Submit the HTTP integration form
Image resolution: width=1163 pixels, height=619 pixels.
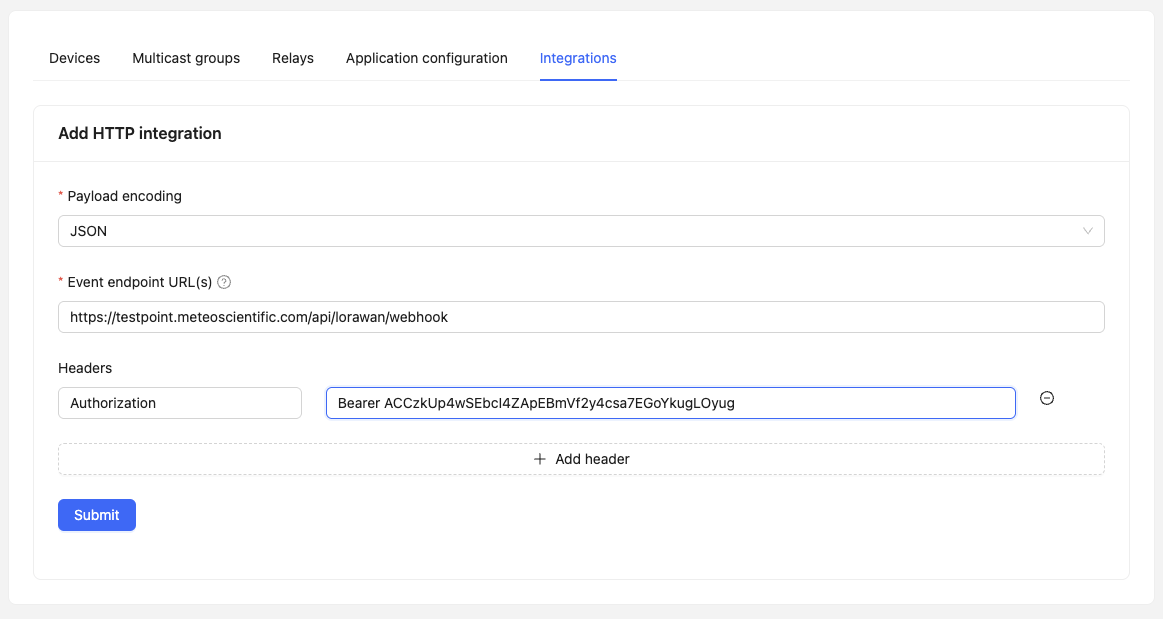(x=96, y=514)
